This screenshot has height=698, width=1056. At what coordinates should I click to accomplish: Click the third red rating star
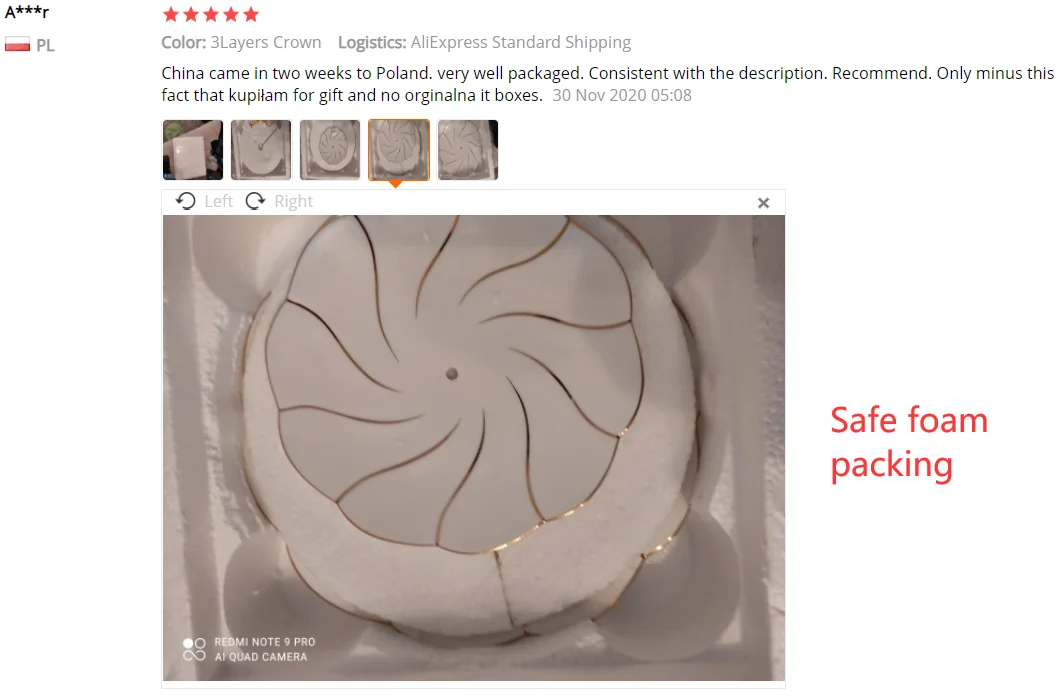tap(211, 14)
